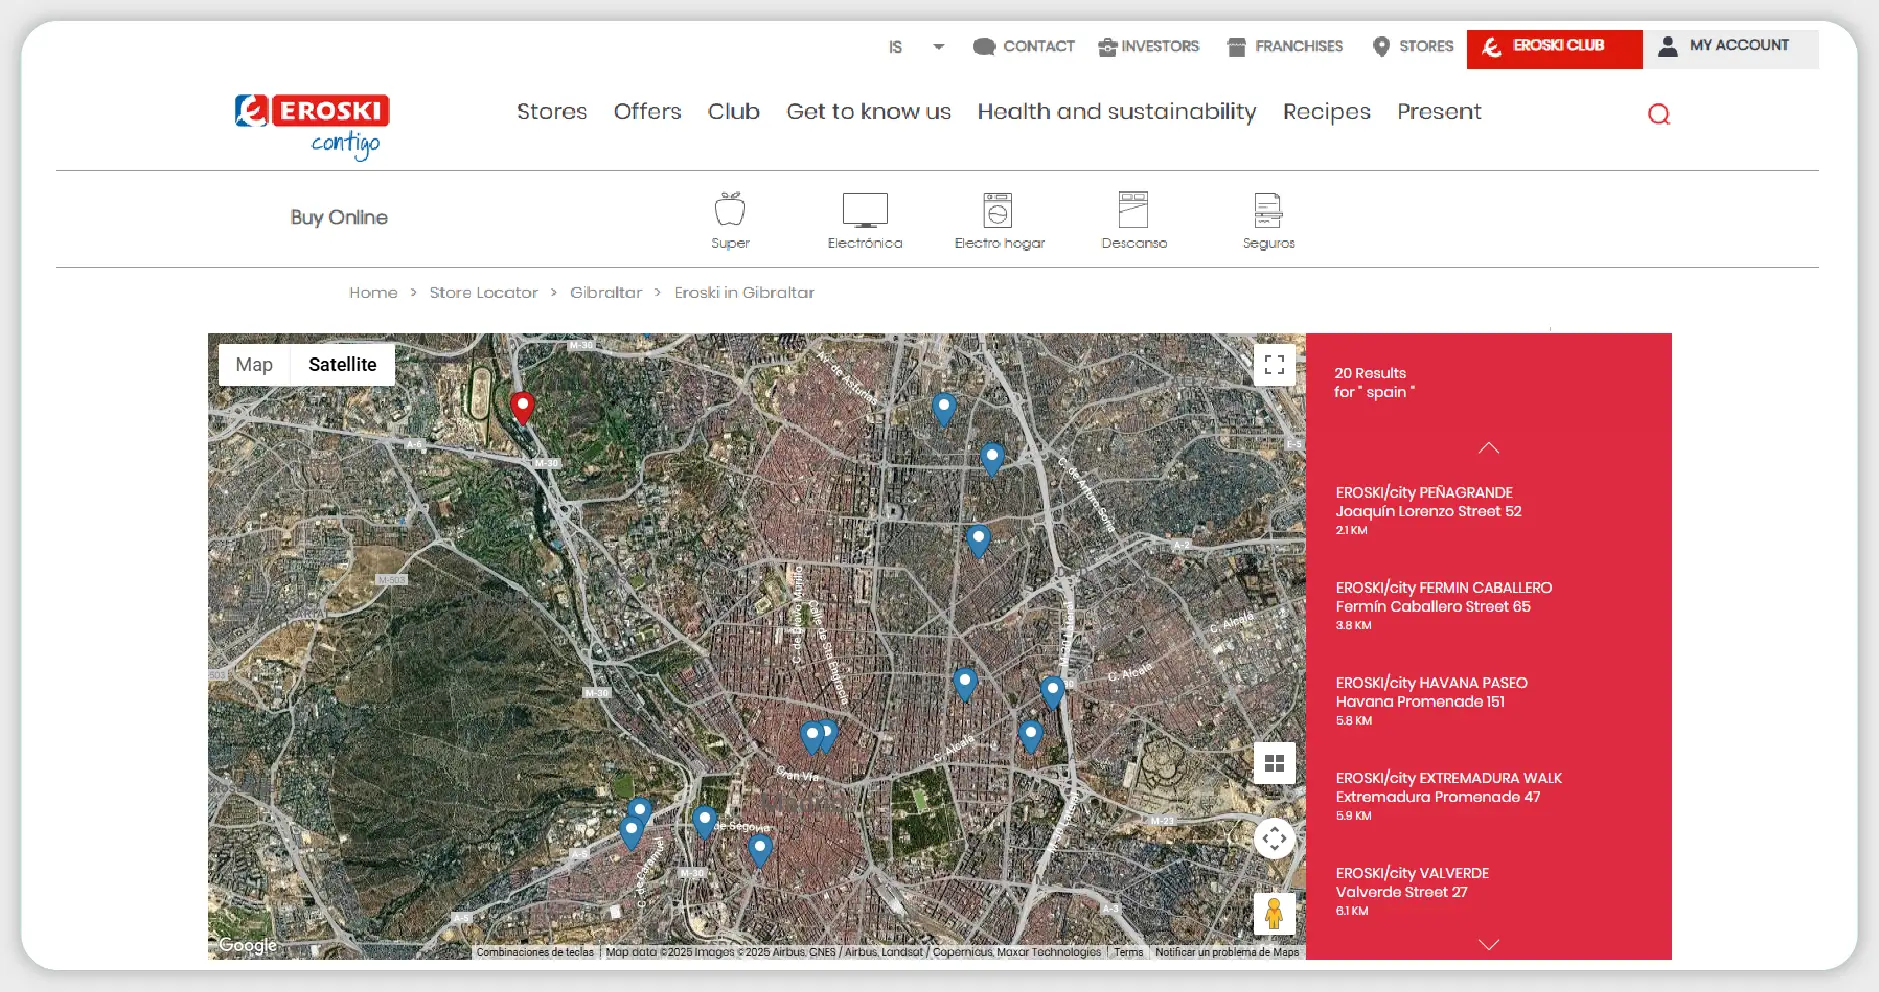1879x992 pixels.
Task: Open the top Stores locator link
Action: tap(1413, 46)
